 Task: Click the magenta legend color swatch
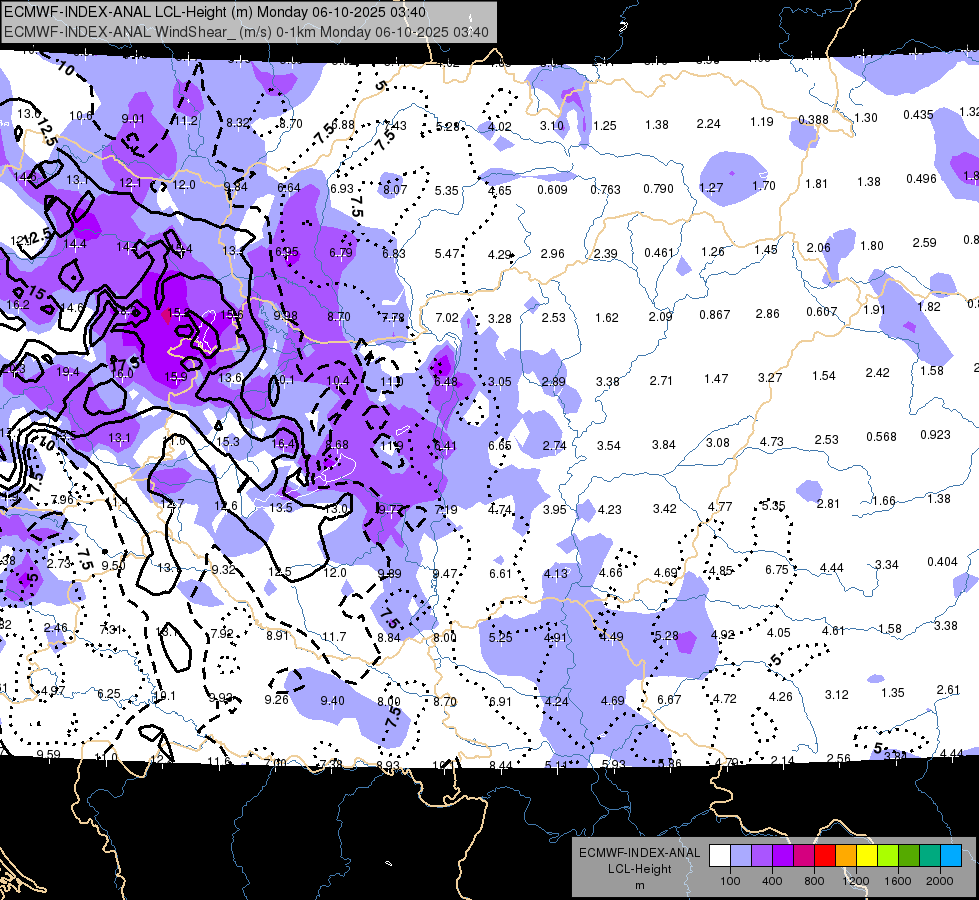(x=804, y=856)
